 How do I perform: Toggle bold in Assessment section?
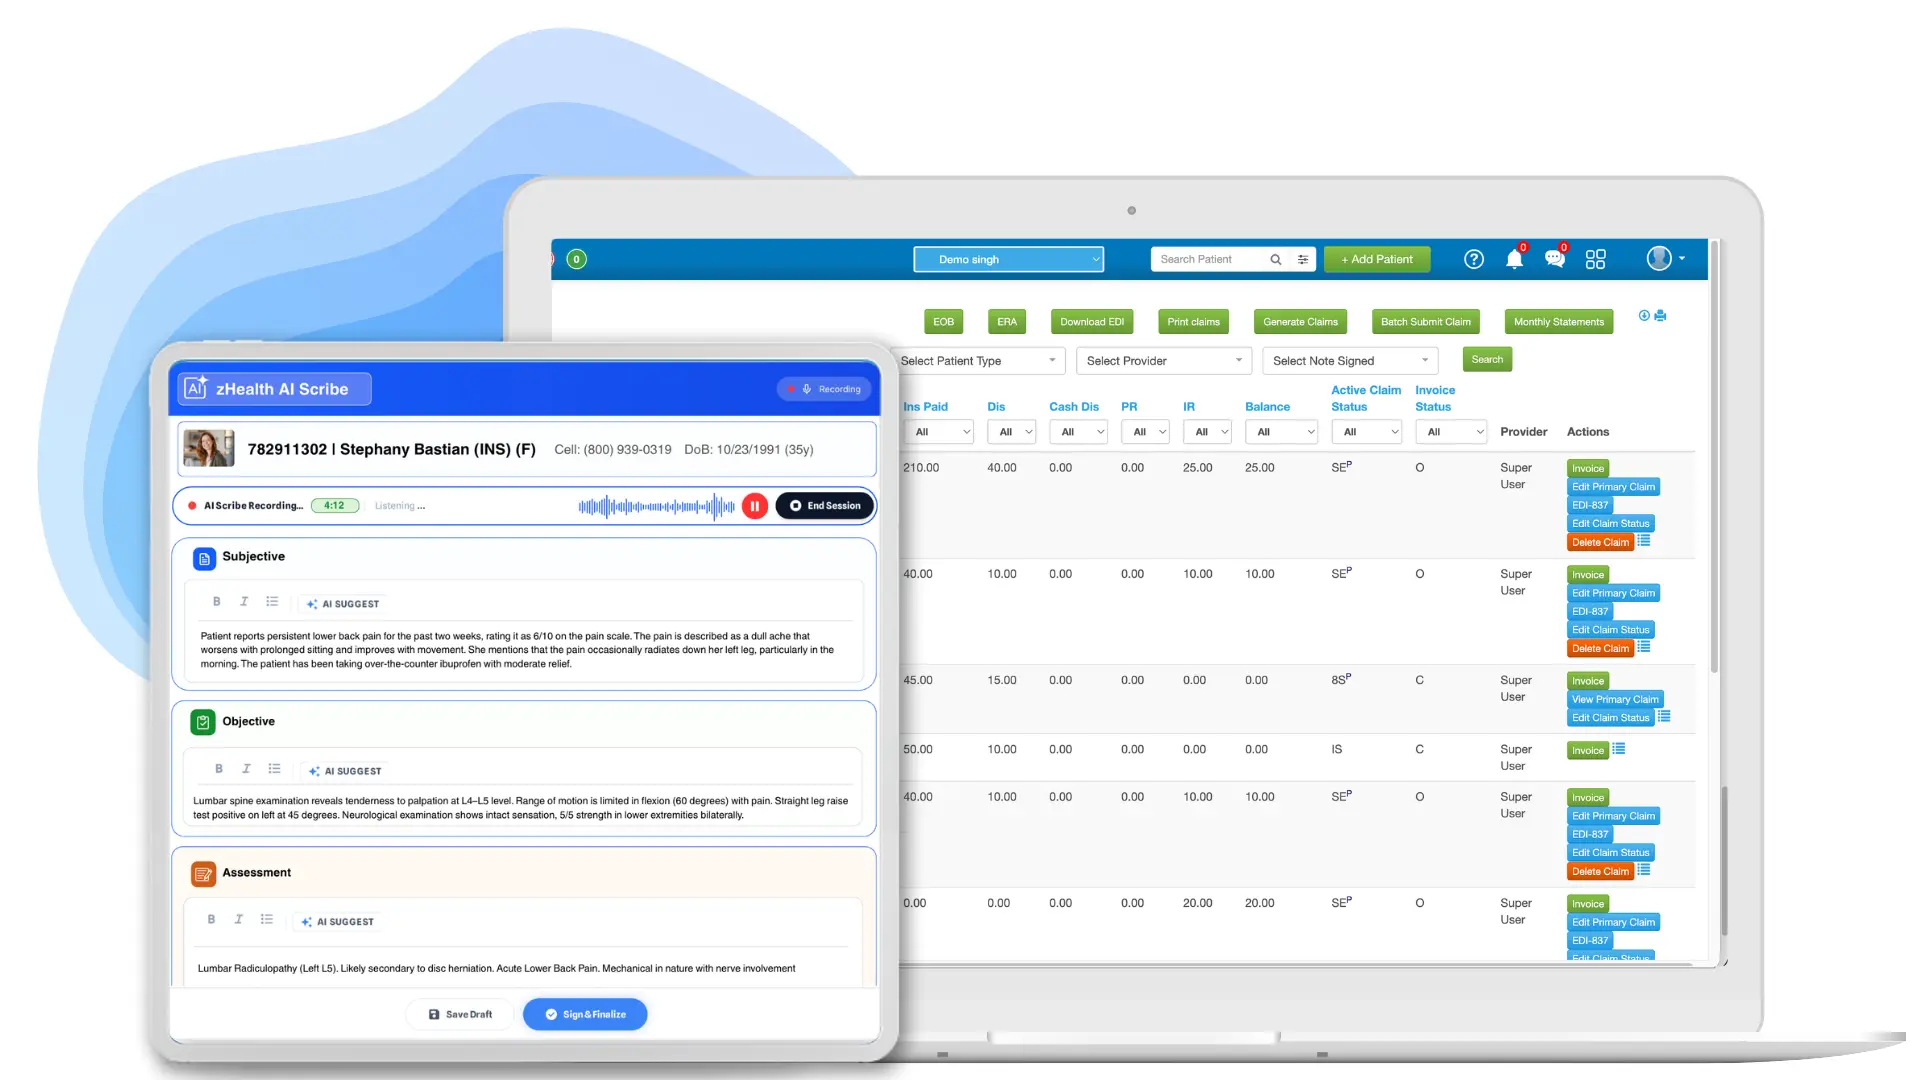[211, 920]
